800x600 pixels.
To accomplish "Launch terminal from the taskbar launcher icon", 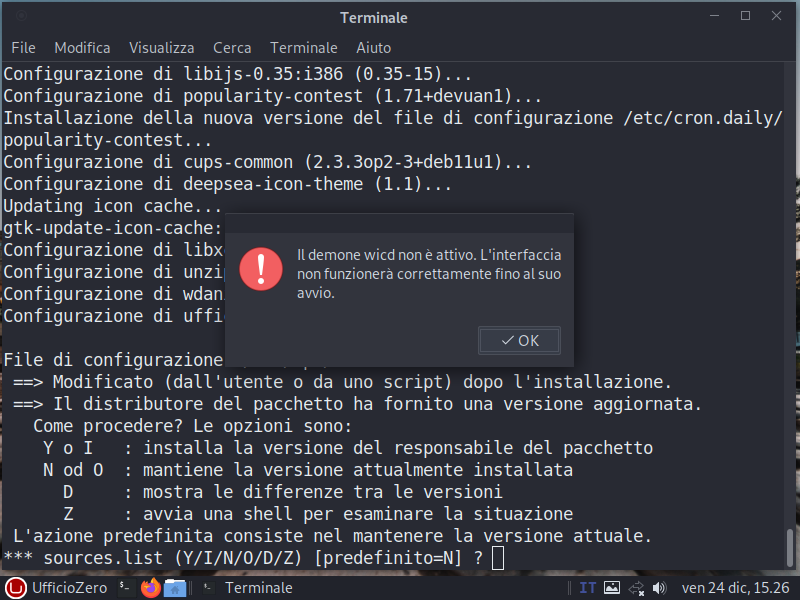I will (124, 588).
